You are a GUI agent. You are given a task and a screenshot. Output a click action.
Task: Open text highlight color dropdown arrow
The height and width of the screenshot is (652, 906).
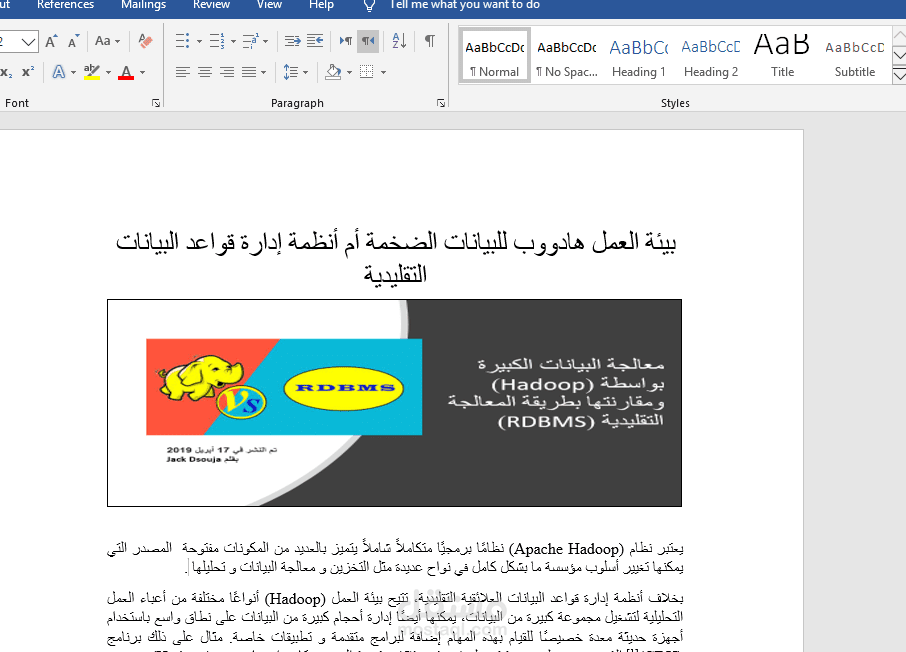coord(108,73)
